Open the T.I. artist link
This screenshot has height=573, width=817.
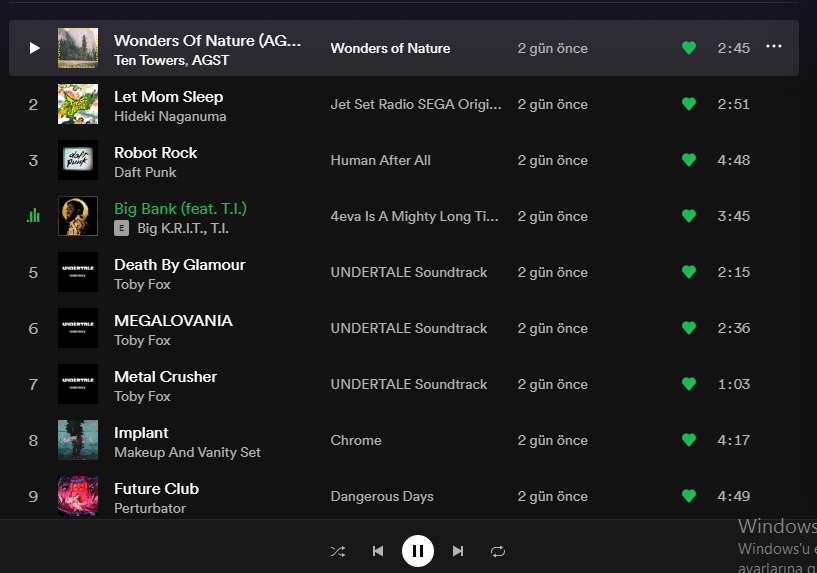click(220, 228)
